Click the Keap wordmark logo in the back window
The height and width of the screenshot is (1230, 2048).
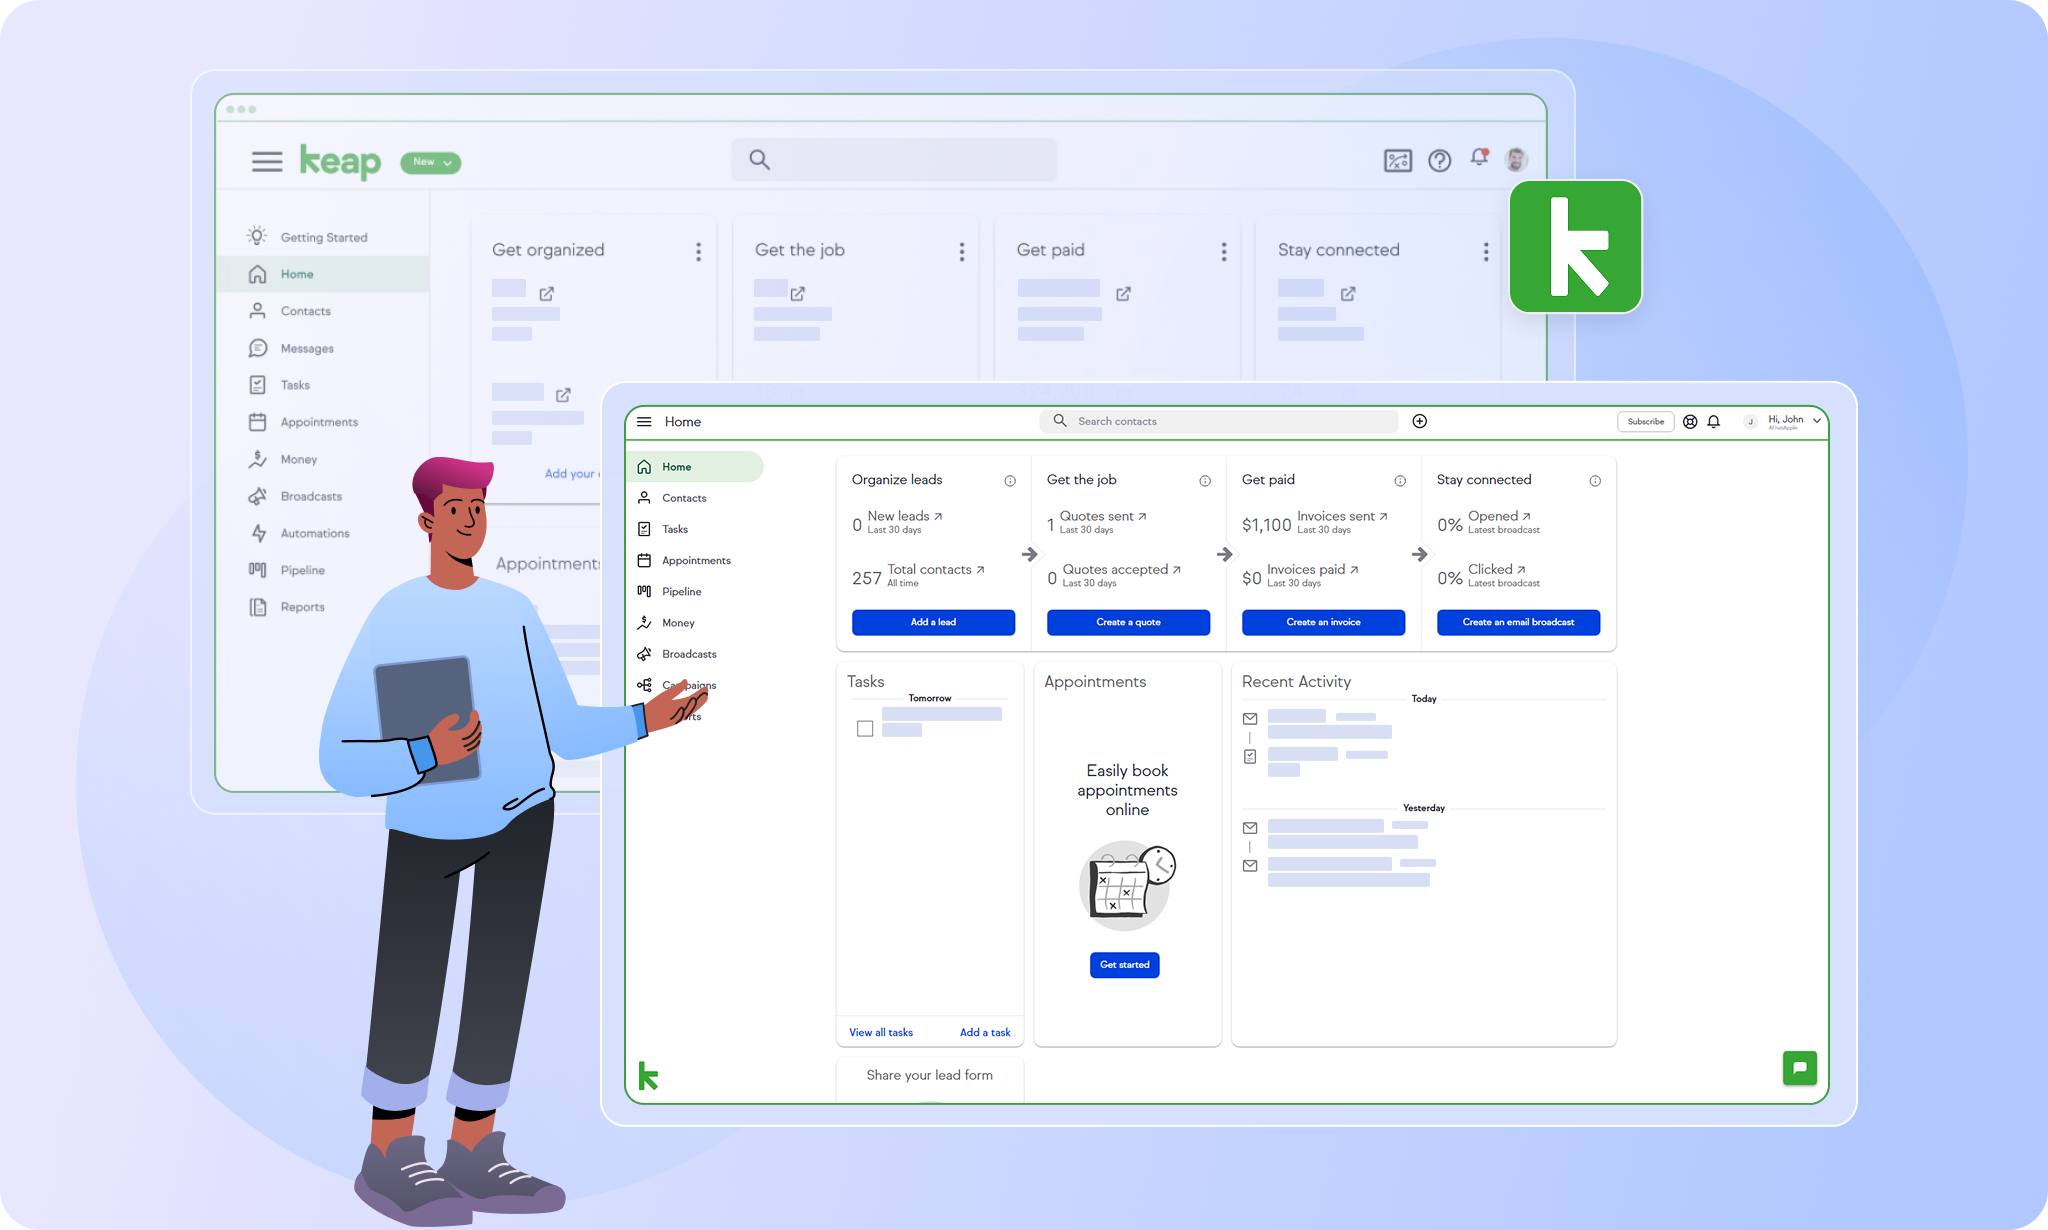click(x=340, y=162)
